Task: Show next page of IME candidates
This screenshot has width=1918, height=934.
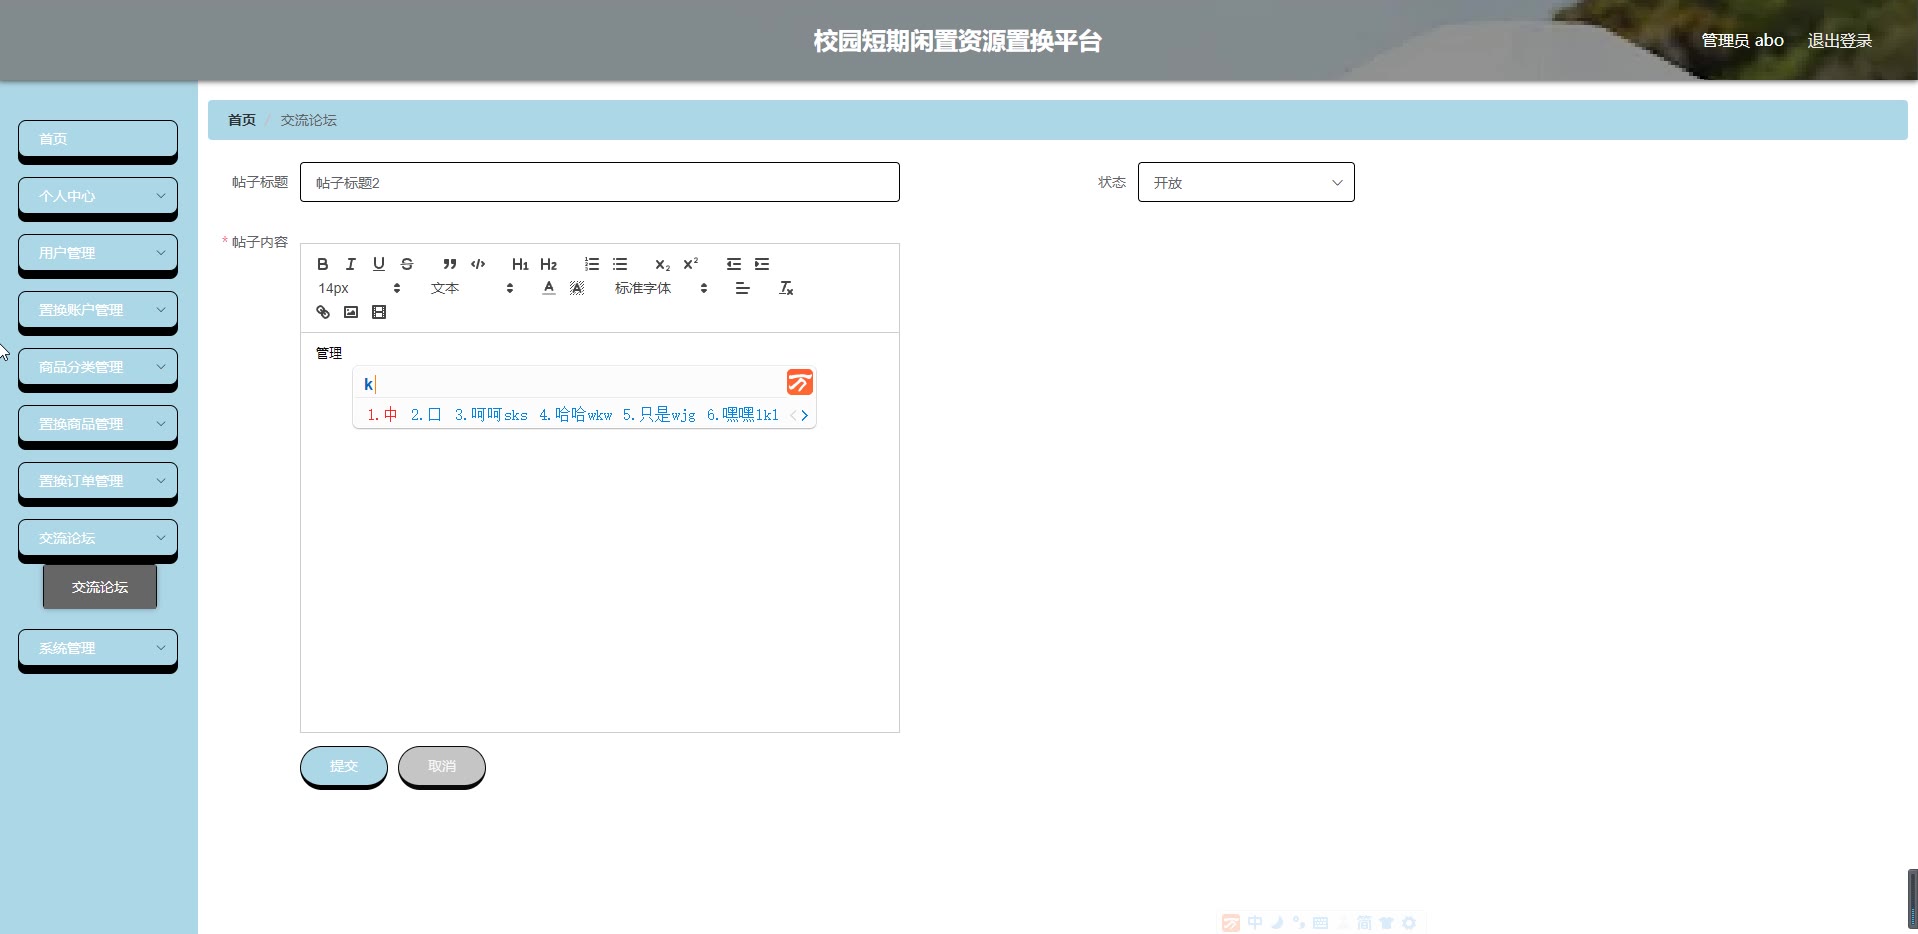Action: point(804,415)
